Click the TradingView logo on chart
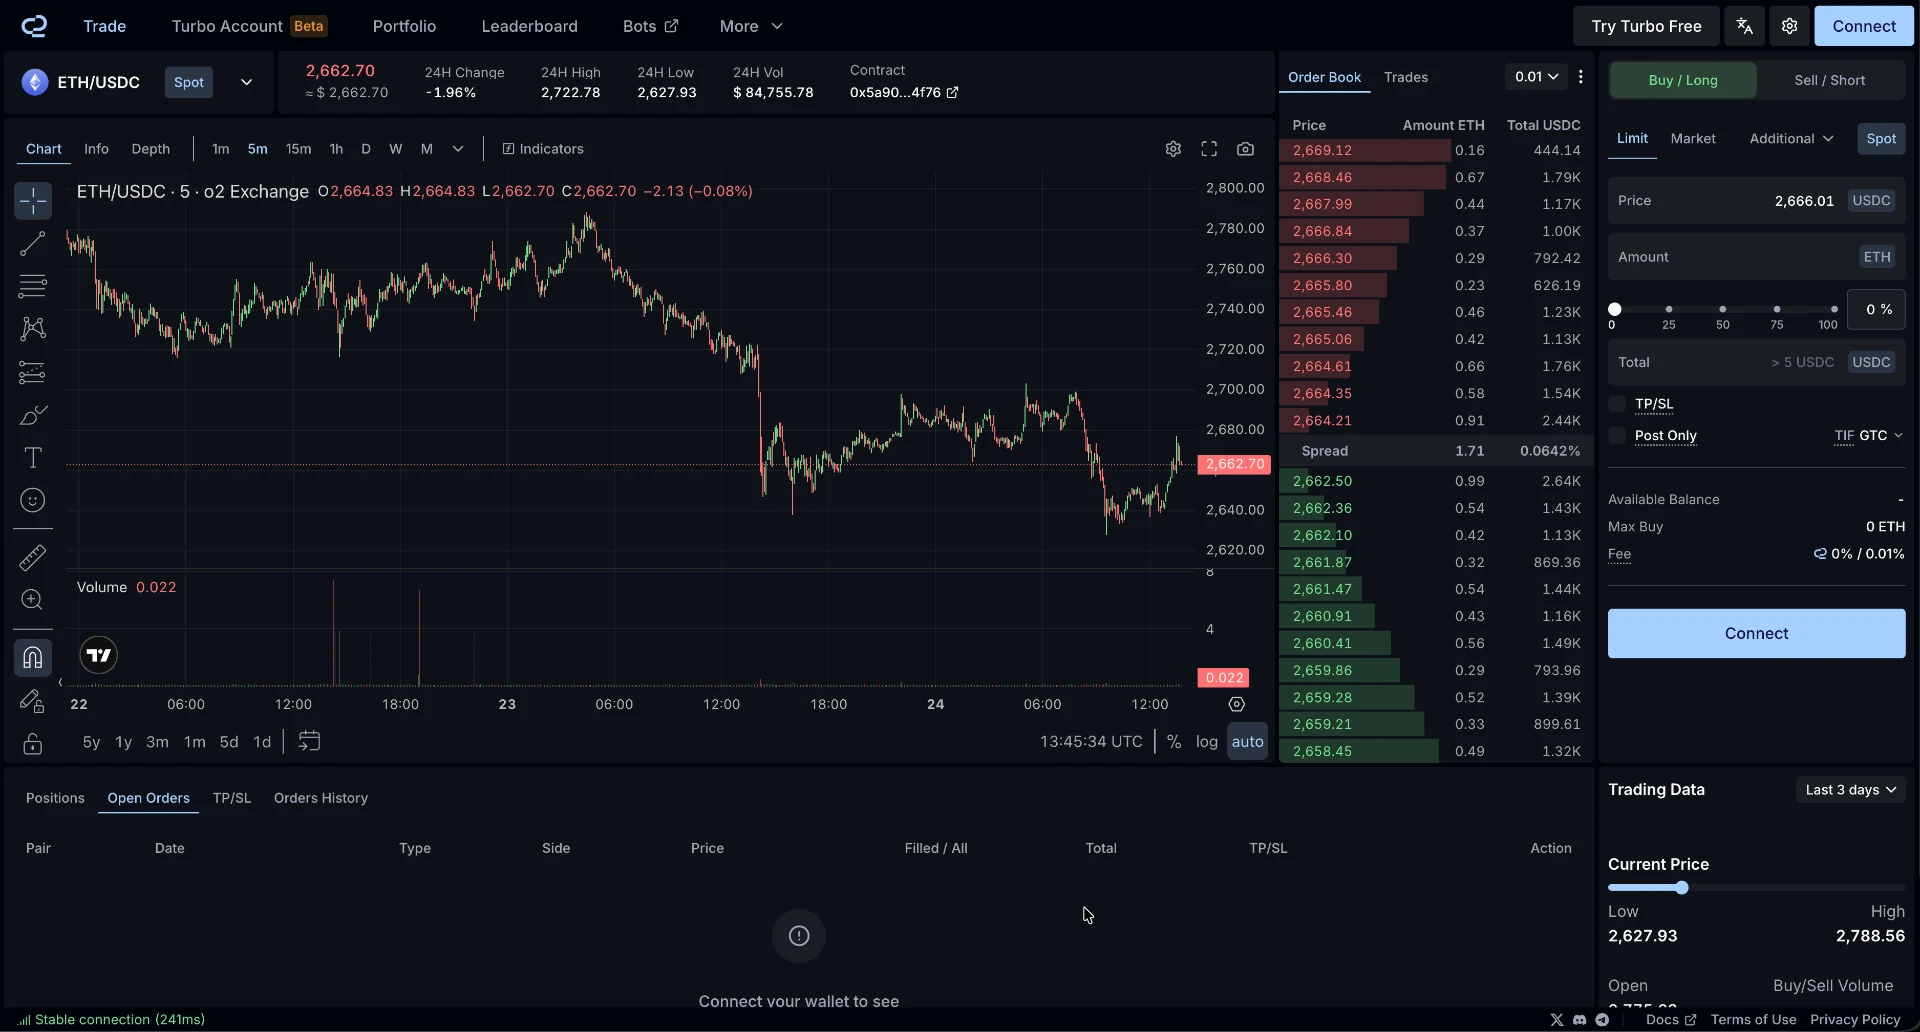The width and height of the screenshot is (1920, 1032). (99, 655)
